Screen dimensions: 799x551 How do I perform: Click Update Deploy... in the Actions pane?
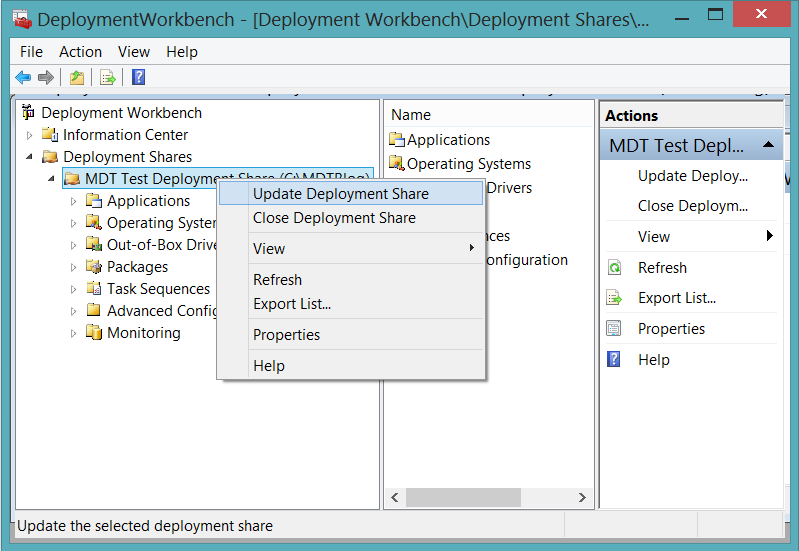(693, 176)
